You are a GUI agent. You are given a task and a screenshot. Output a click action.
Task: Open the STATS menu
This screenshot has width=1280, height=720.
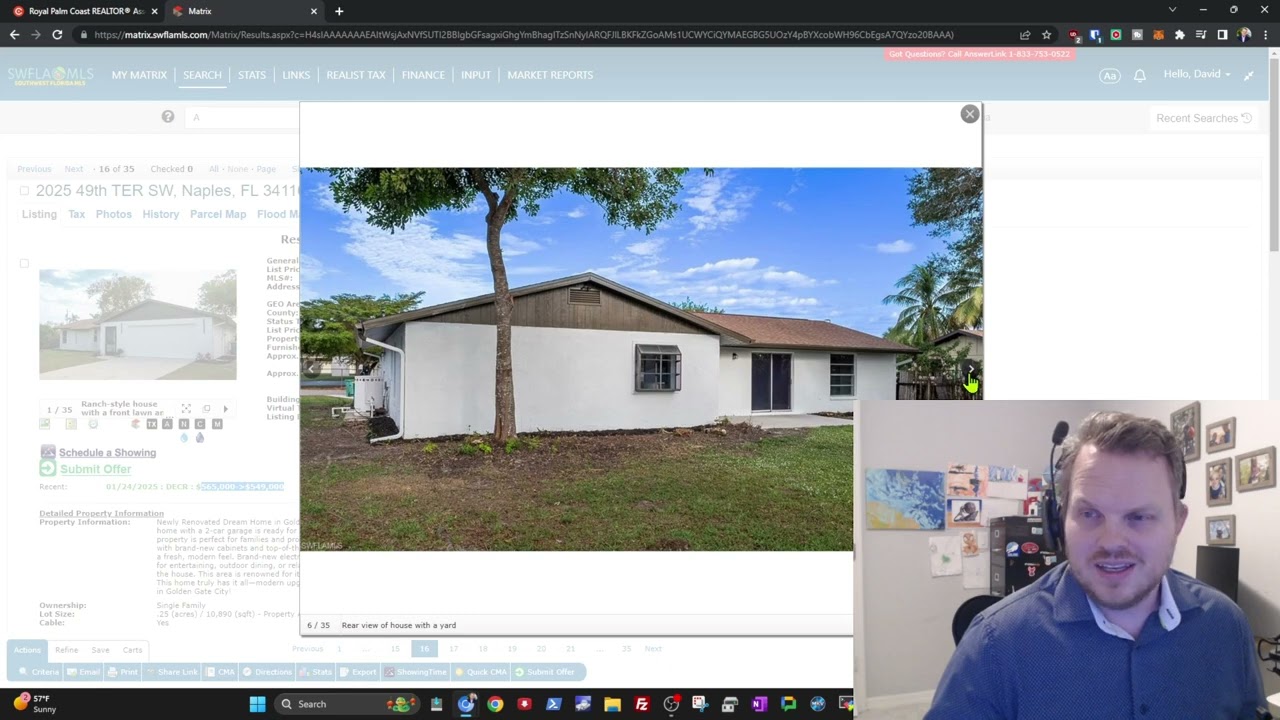[252, 75]
